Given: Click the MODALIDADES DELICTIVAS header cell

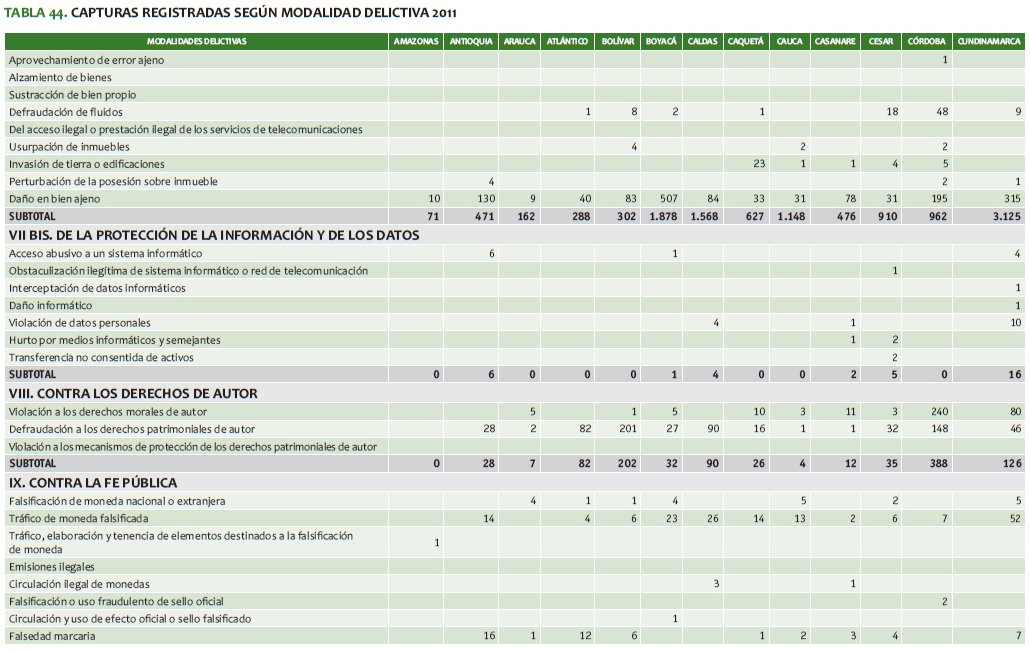Looking at the screenshot, I should coord(197,42).
